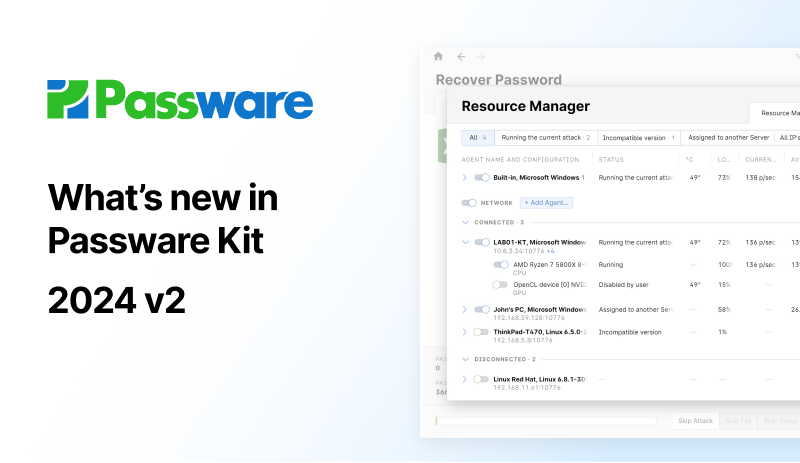The height and width of the screenshot is (463, 800).
Task: Expand the Built-in Microsoft Windows row
Action: [x=464, y=177]
